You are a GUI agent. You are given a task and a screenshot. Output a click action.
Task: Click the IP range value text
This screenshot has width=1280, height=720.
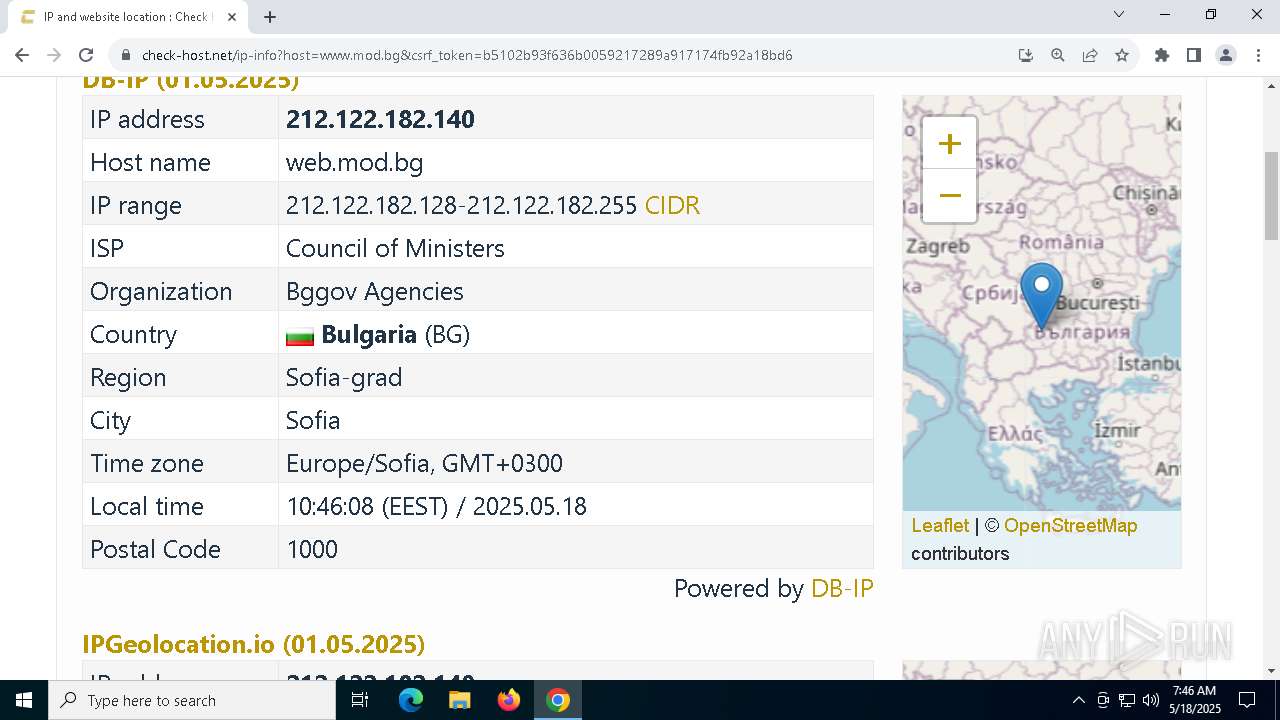point(461,205)
